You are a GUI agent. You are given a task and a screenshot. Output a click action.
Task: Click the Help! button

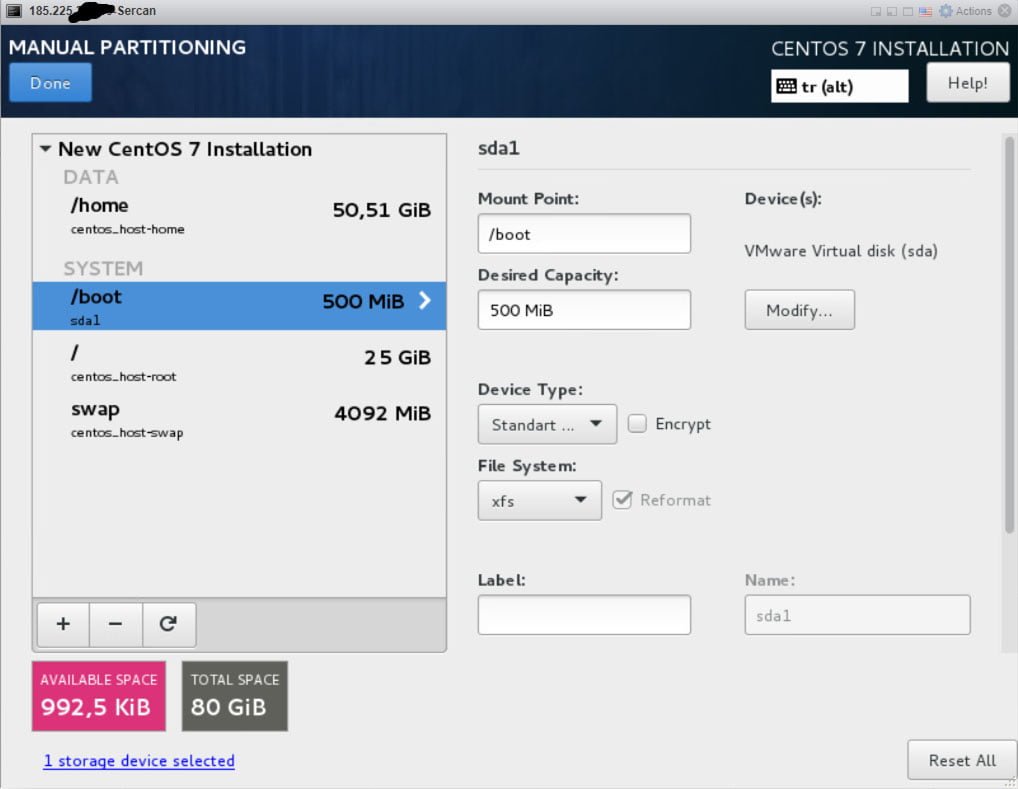pyautogui.click(x=967, y=82)
